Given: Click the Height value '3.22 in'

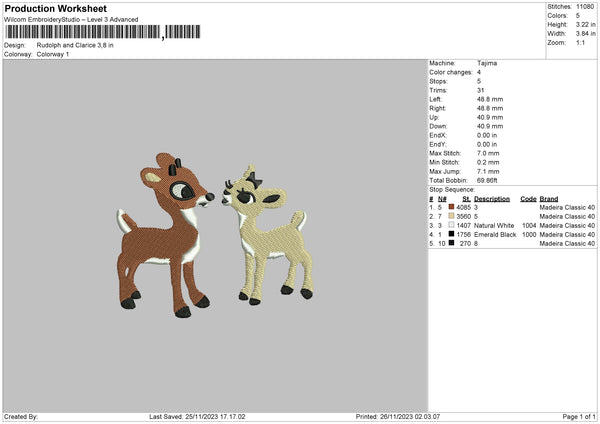Looking at the screenshot, I should coord(585,24).
